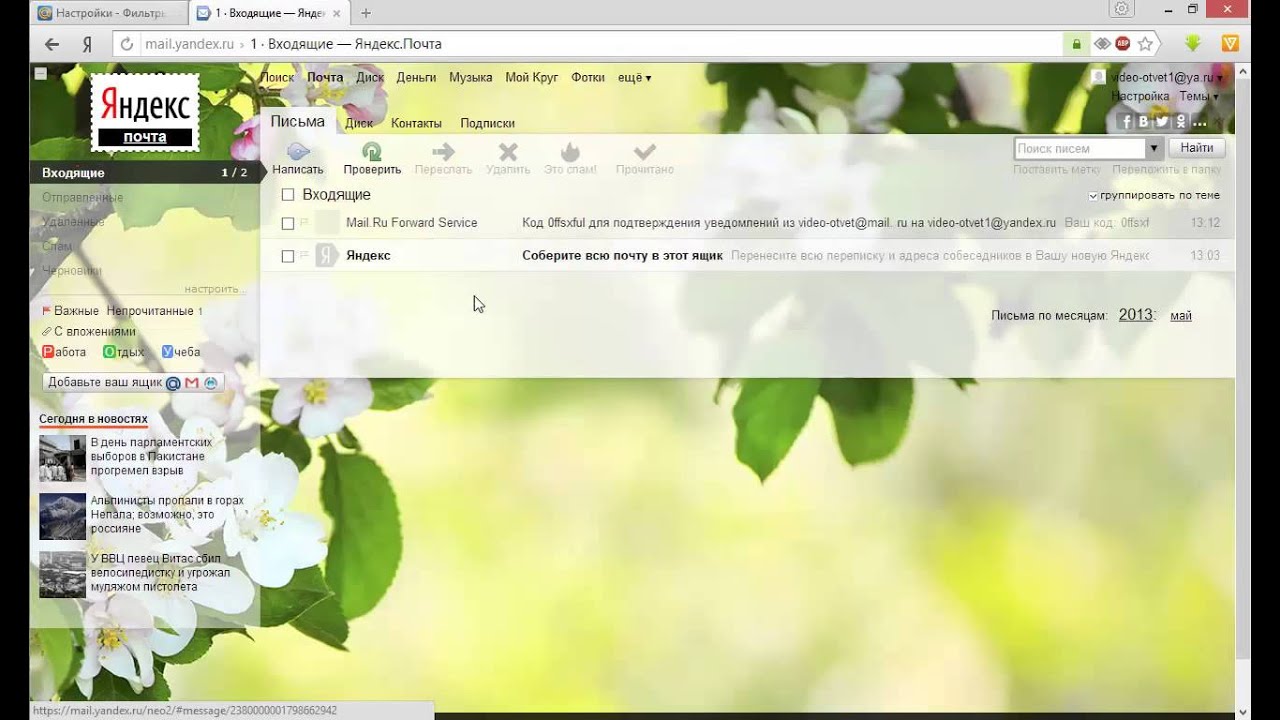Click the Написать compose mail icon
Image resolution: width=1280 pixels, height=720 pixels.
click(x=298, y=152)
